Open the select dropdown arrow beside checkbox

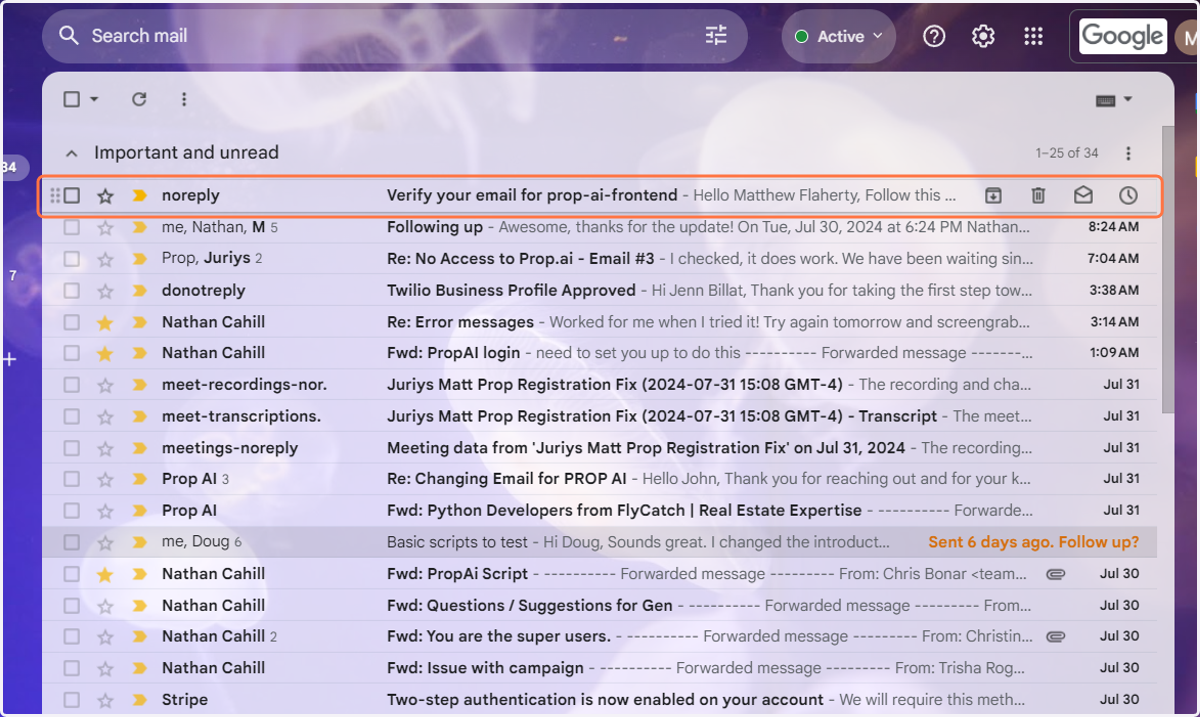pos(95,99)
